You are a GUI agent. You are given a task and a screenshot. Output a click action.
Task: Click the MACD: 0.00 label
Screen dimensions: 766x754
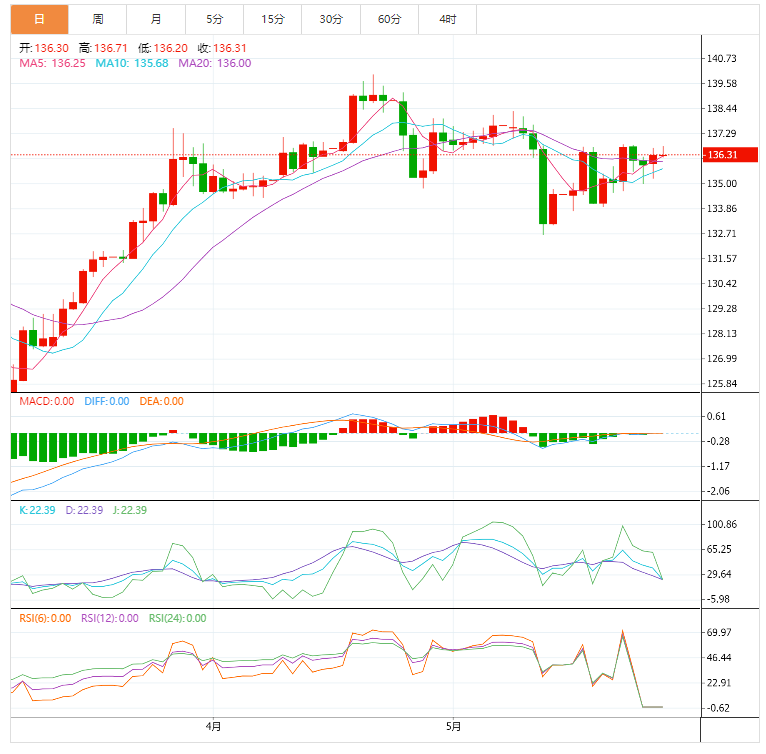[47, 402]
